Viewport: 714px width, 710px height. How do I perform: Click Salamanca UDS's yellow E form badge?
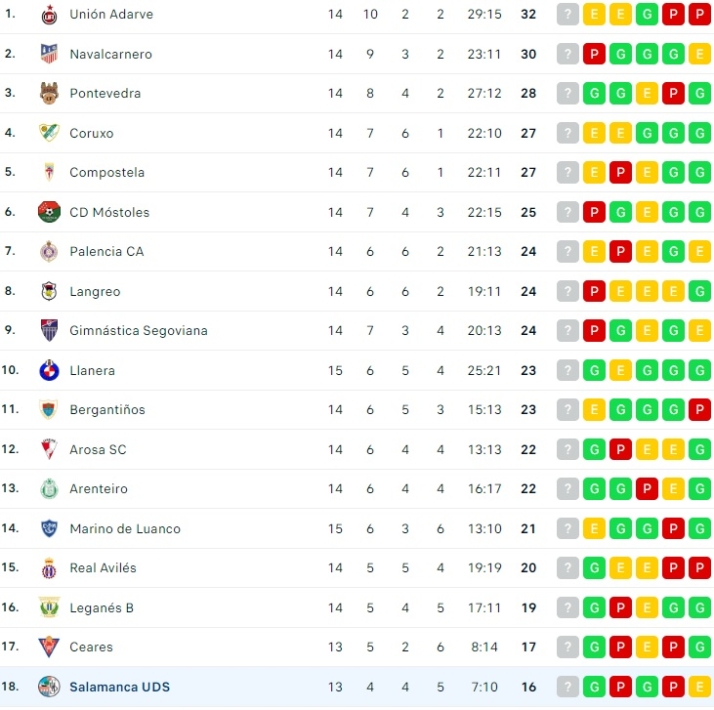tap(700, 687)
